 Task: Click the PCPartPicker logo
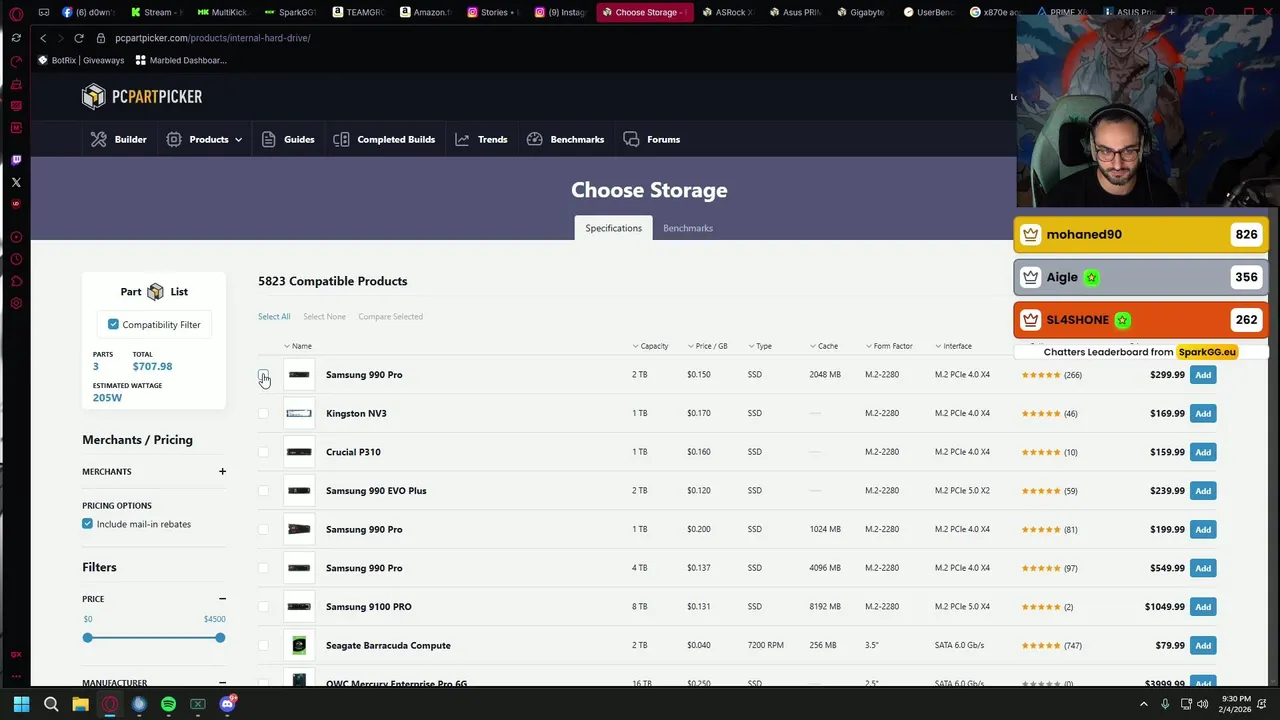142,96
